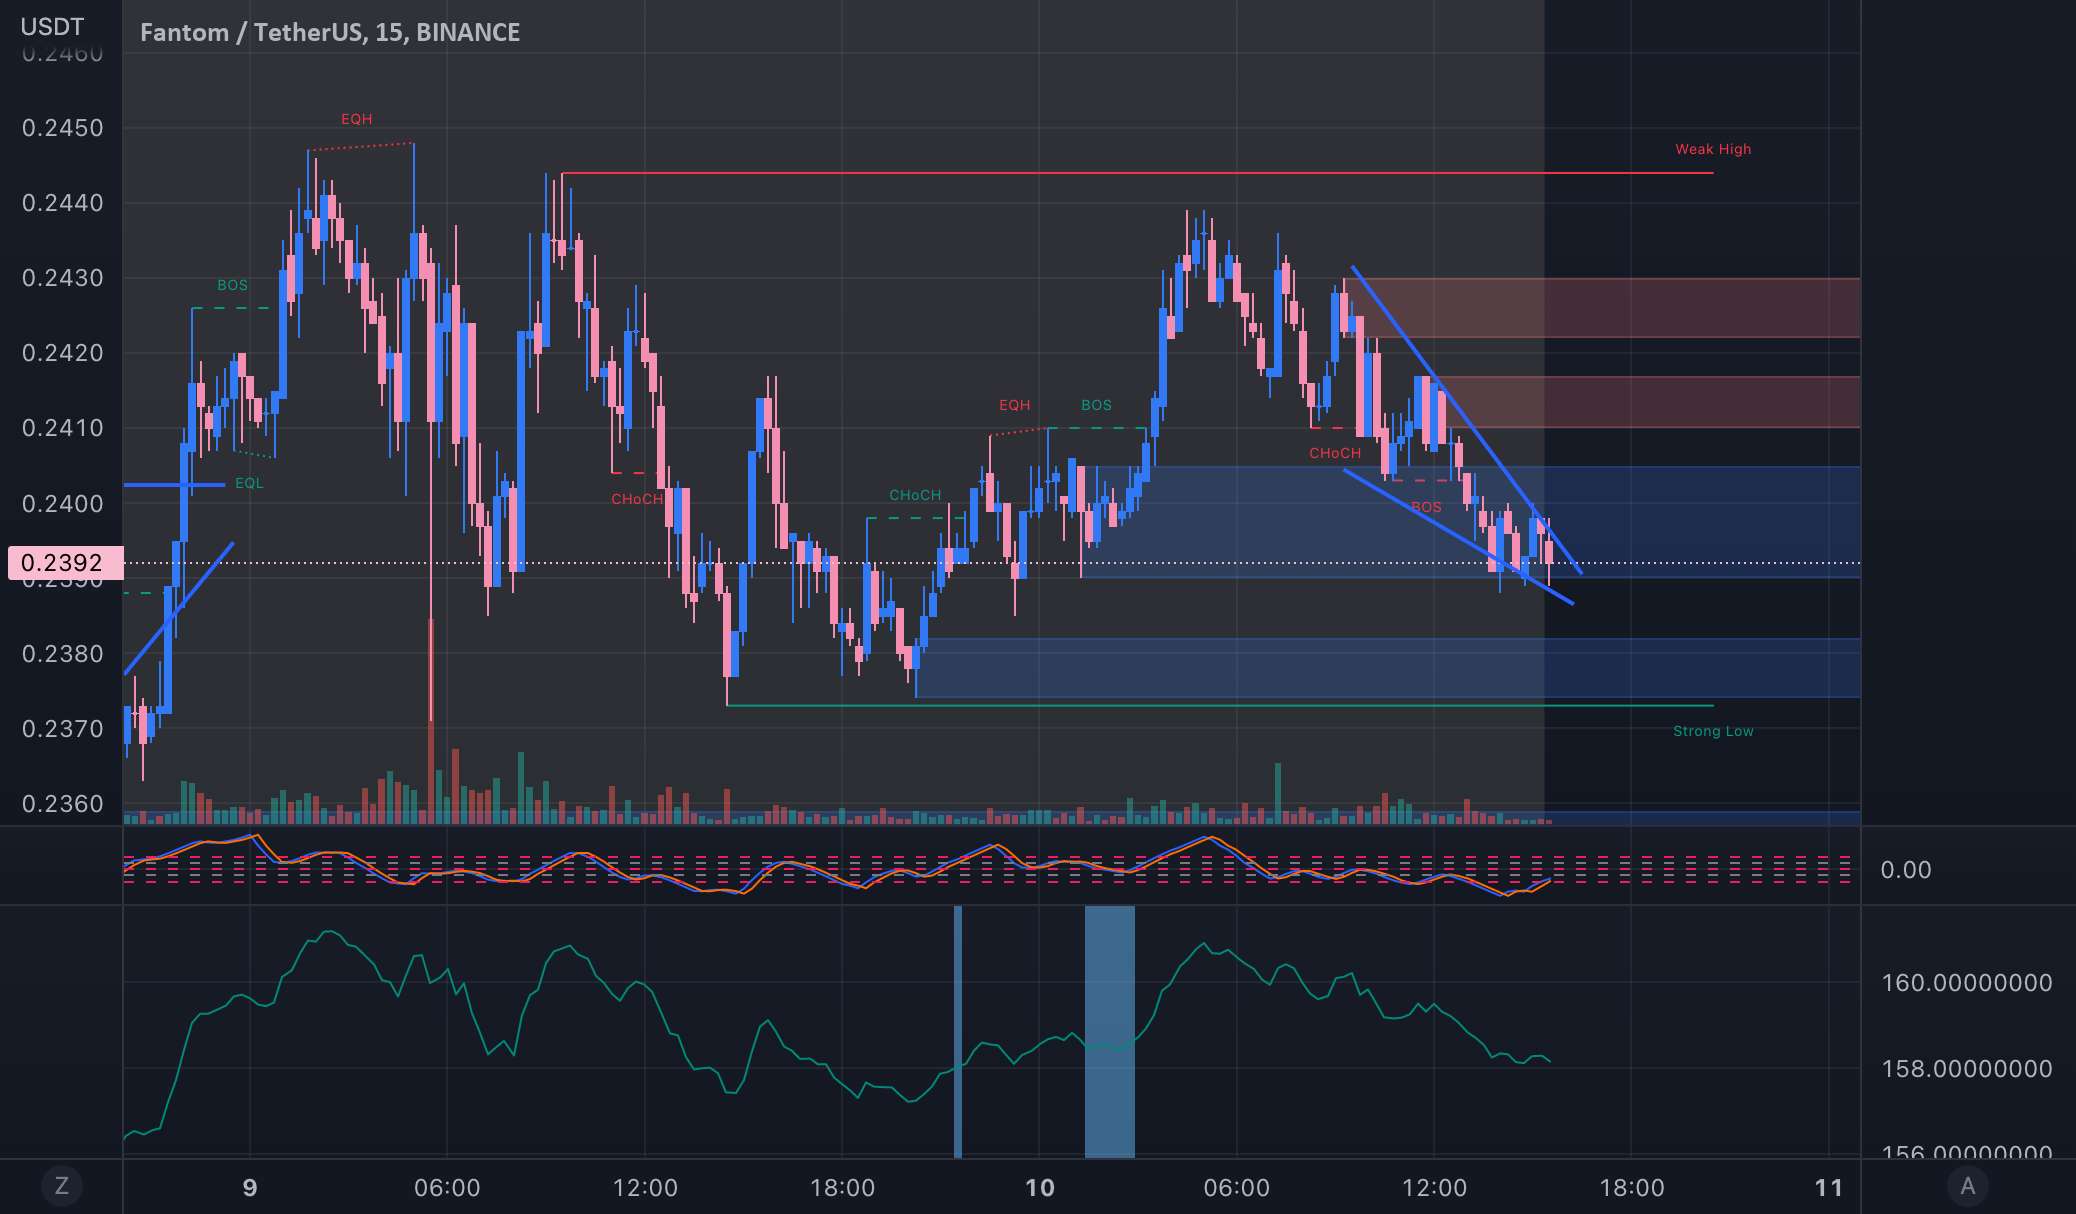Click the leftmost green BOS label
2076x1214 pixels.
(232, 285)
